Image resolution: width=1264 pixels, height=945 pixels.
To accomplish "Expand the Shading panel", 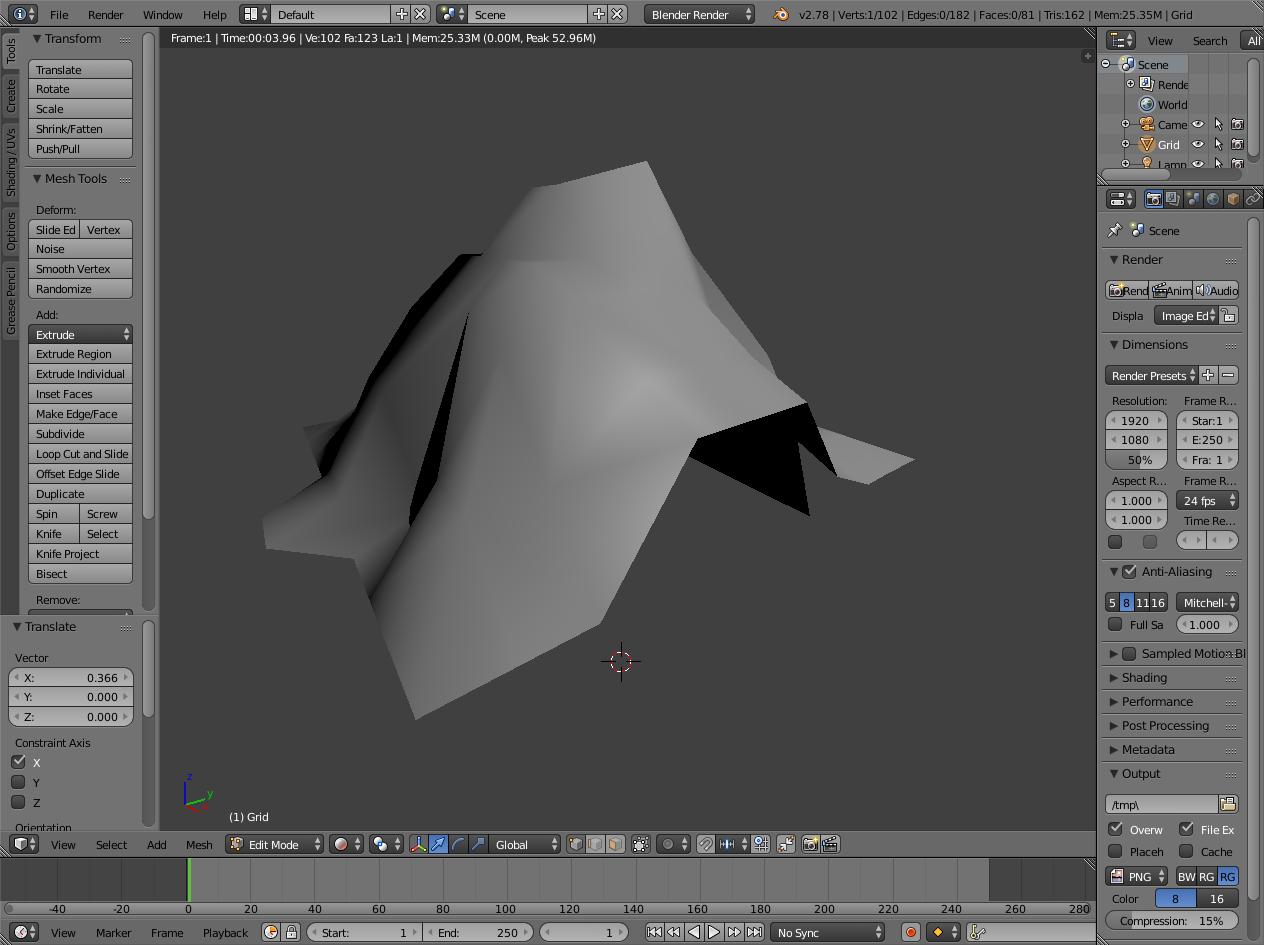I will tap(1143, 678).
